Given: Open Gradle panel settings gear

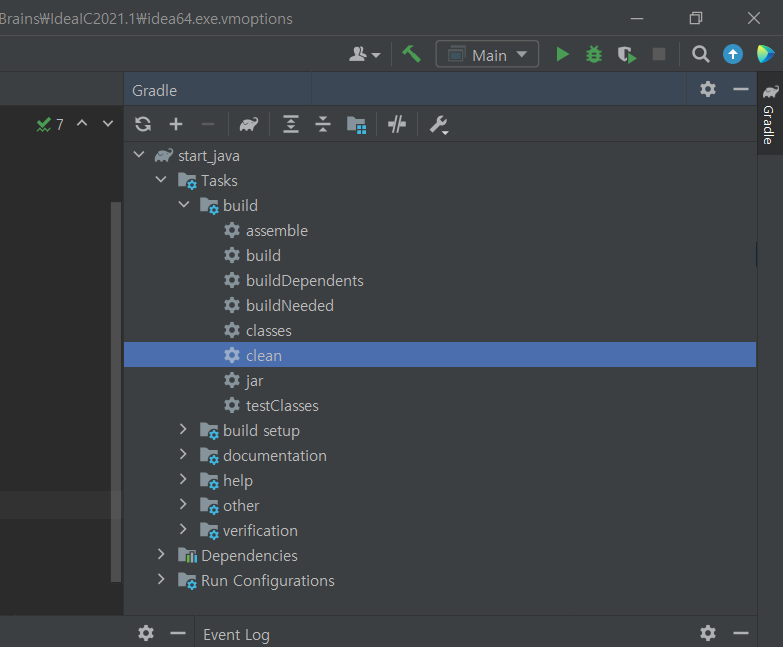Looking at the screenshot, I should click(x=708, y=89).
